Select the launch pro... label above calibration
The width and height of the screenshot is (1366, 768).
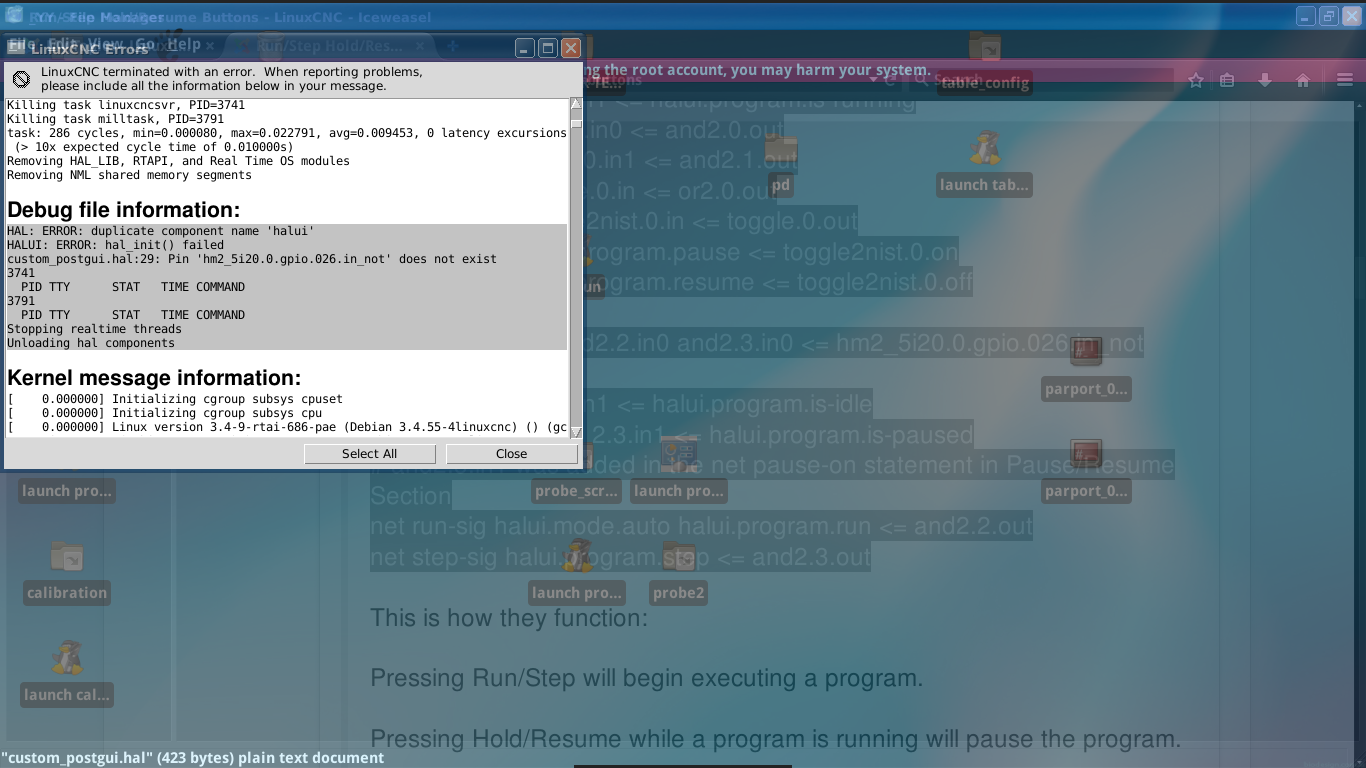67,491
